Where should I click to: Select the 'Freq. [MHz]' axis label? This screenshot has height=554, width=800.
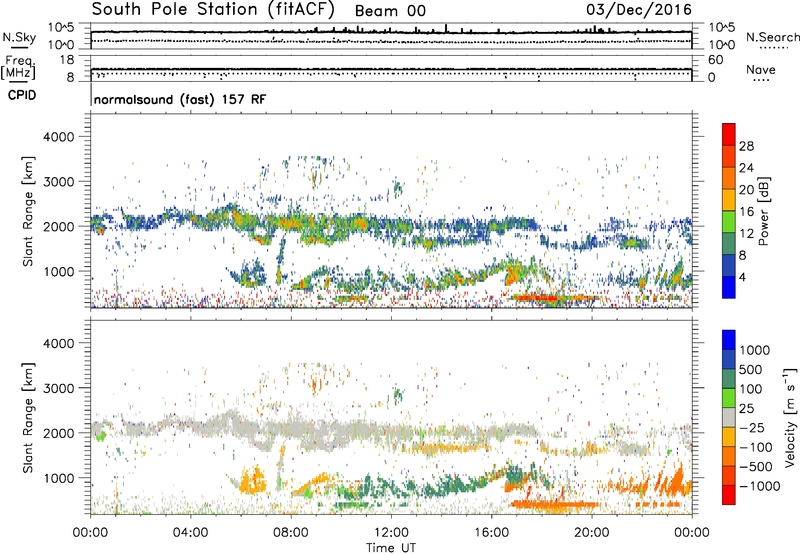[x=18, y=68]
